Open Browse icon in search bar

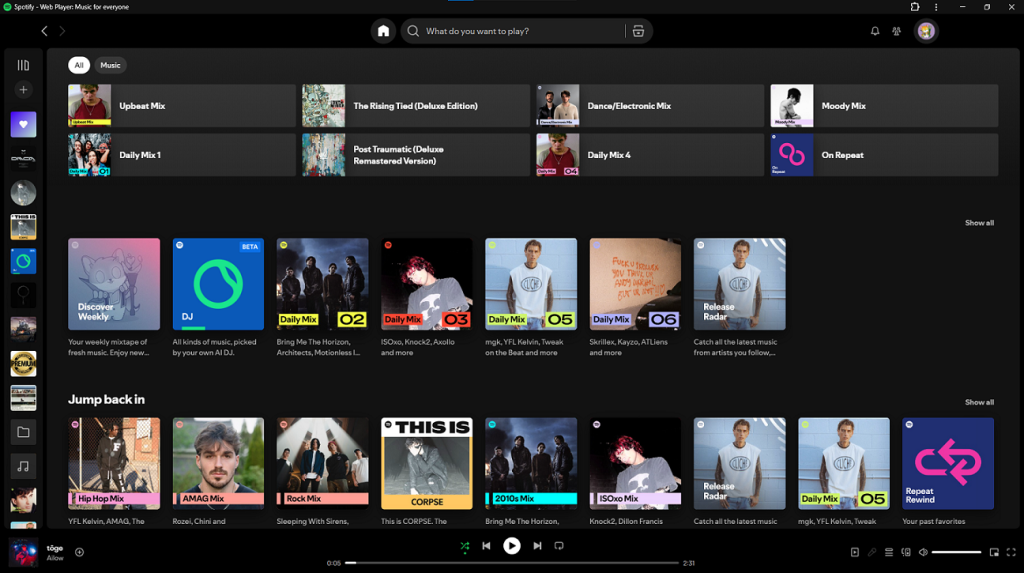pyautogui.click(x=639, y=31)
